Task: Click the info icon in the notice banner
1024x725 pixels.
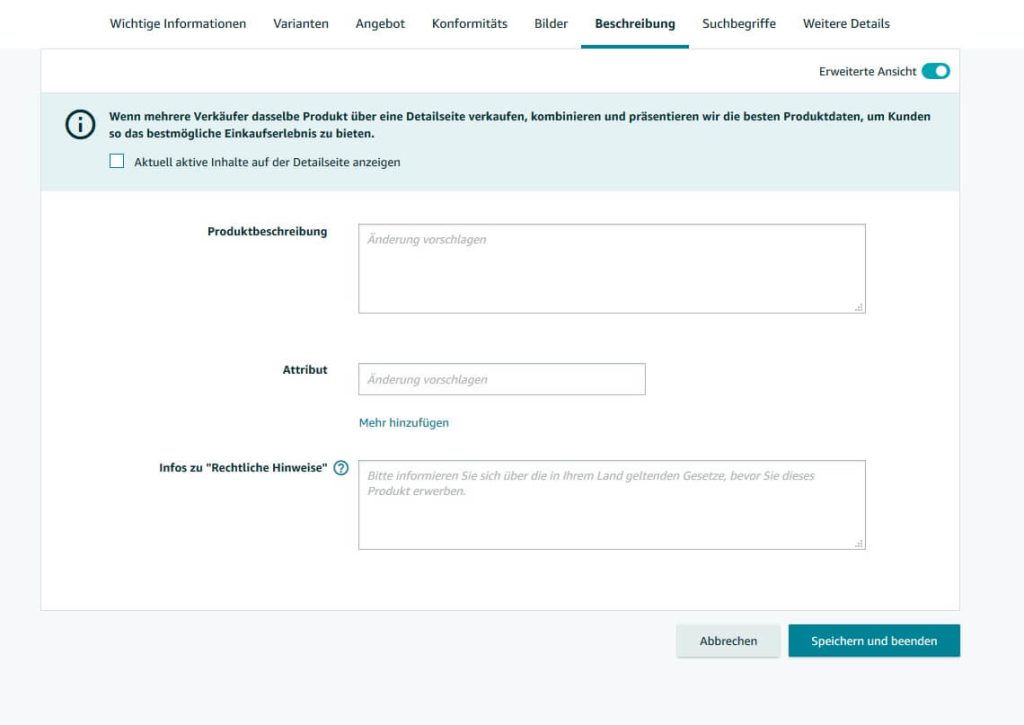Action: [x=79, y=124]
